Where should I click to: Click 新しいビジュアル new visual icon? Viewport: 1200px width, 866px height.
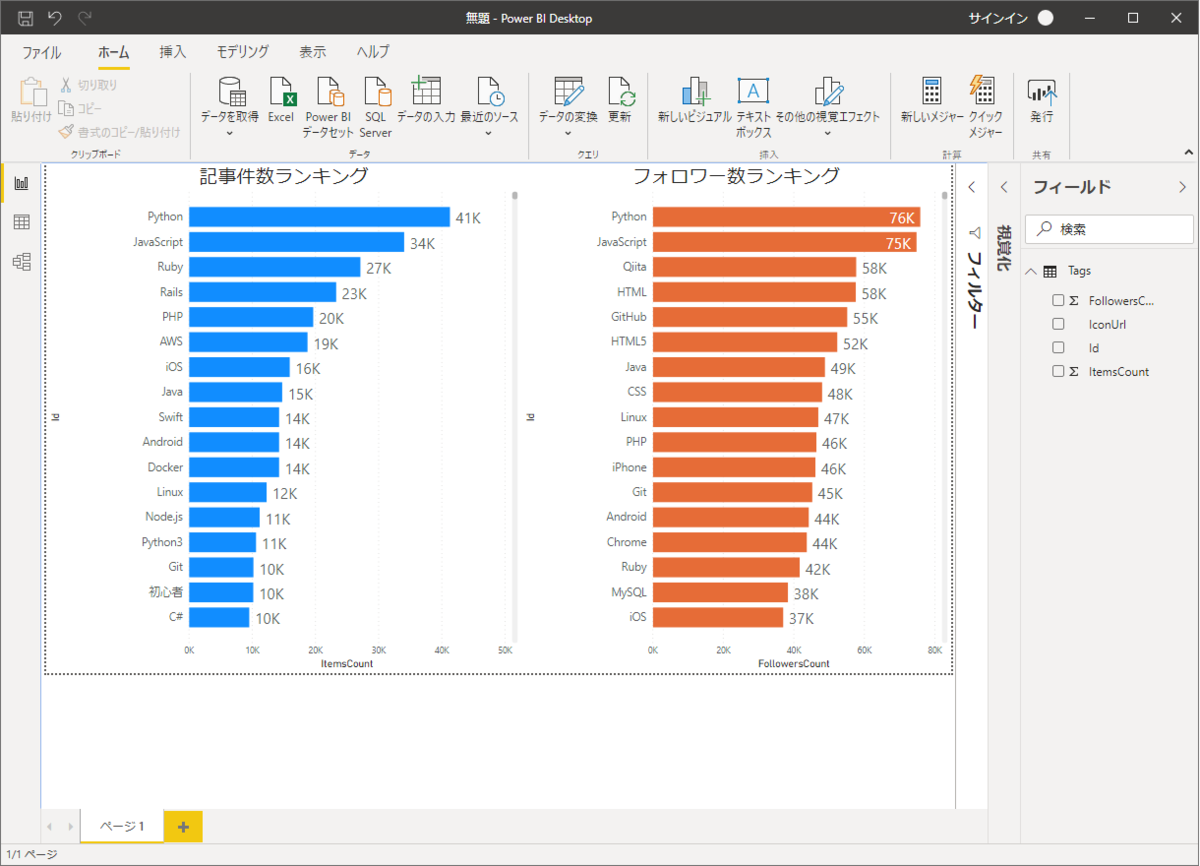[696, 92]
